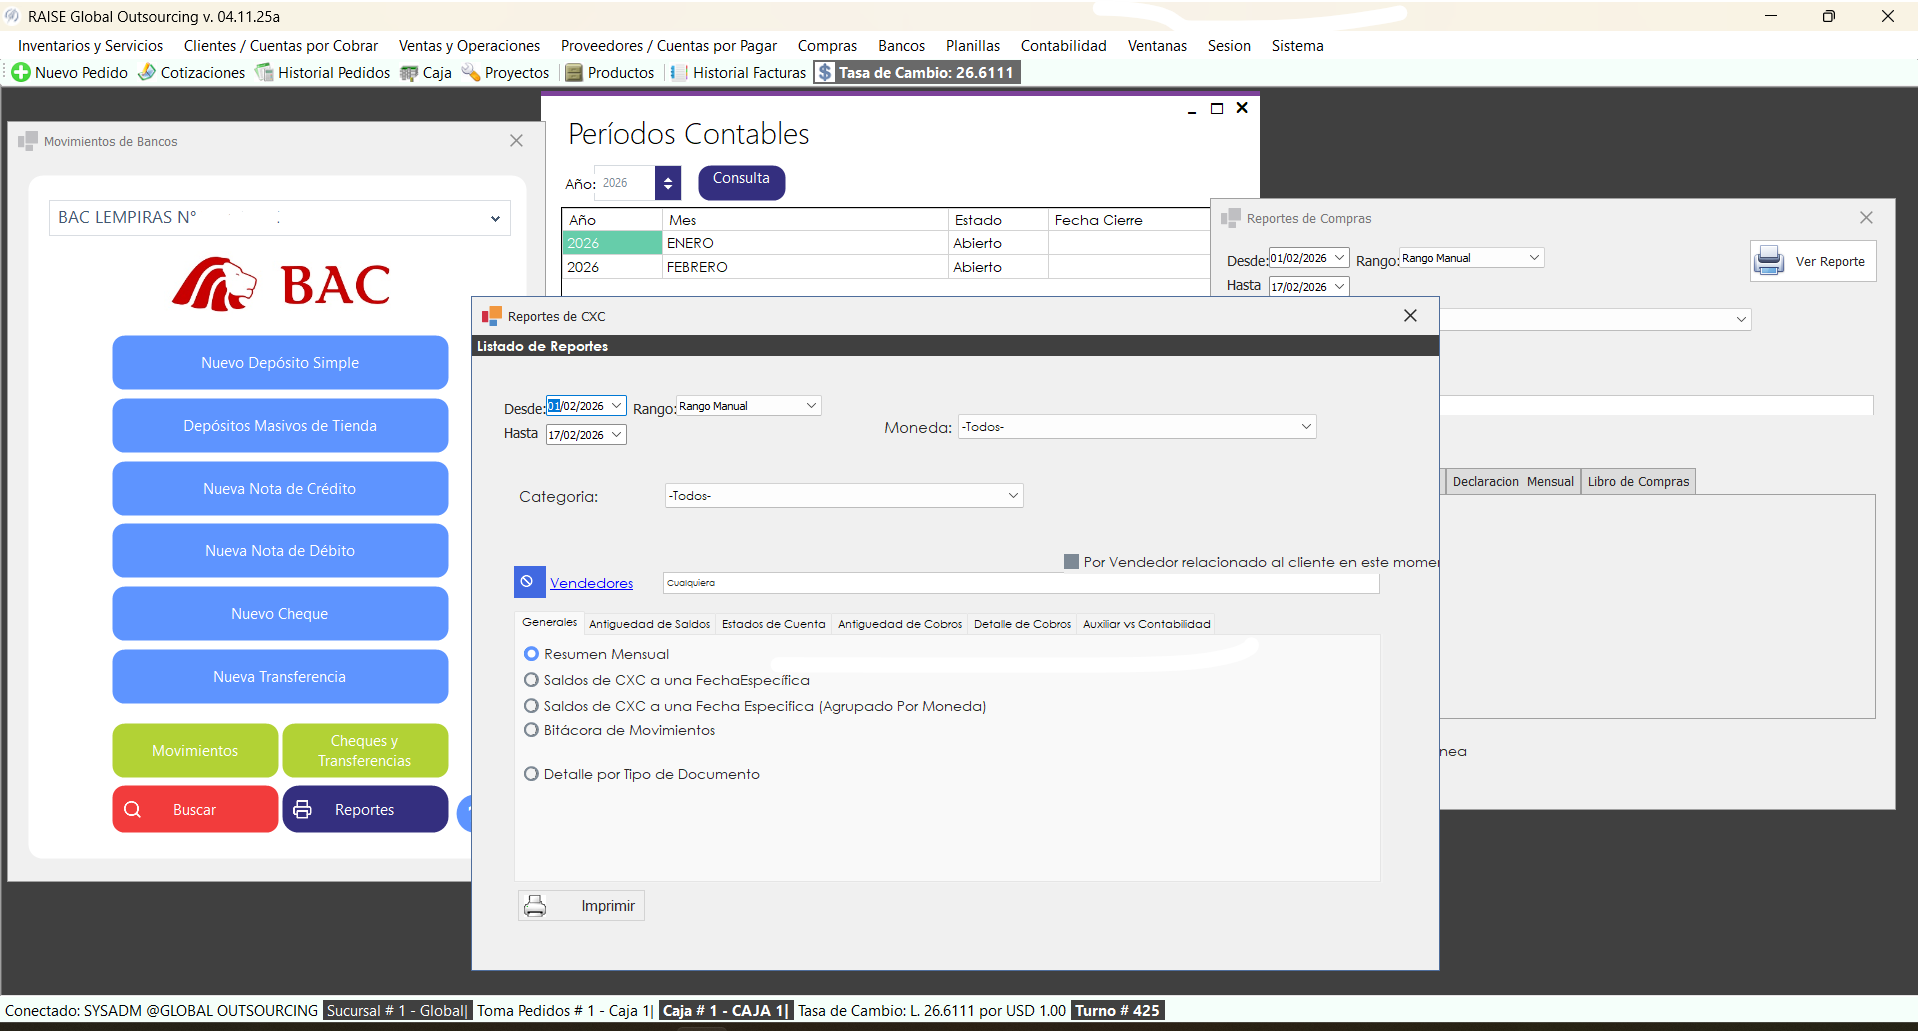Close the Reportes de Compras window
Screen dimensions: 1918x1031
click(x=1866, y=218)
